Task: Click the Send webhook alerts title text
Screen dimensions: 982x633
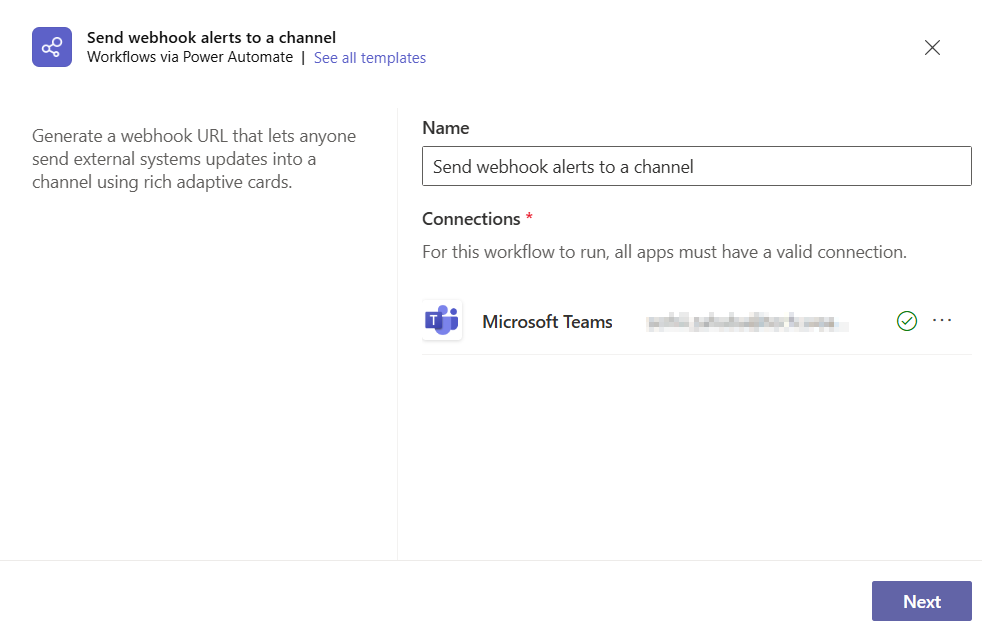Action: [x=210, y=37]
